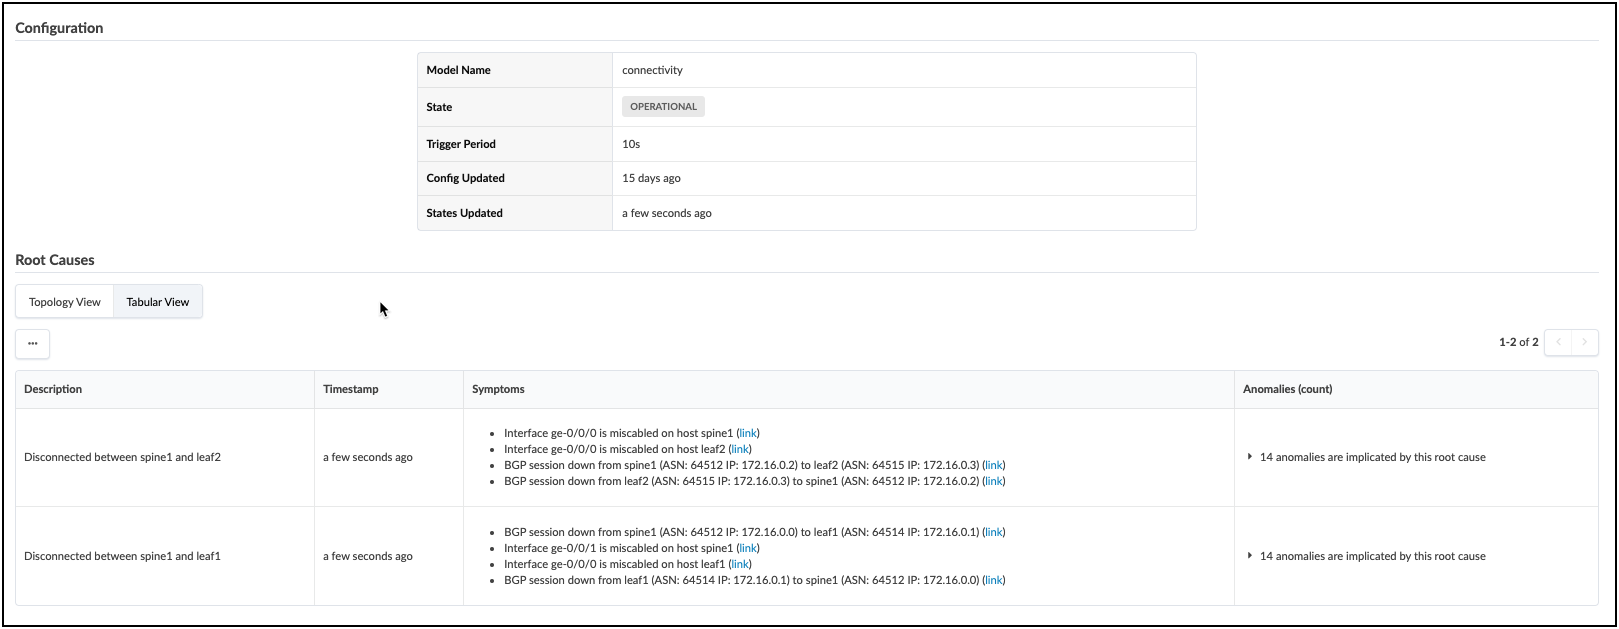Click the Description column header
Viewport: 1619px width, 629px height.
tap(53, 389)
